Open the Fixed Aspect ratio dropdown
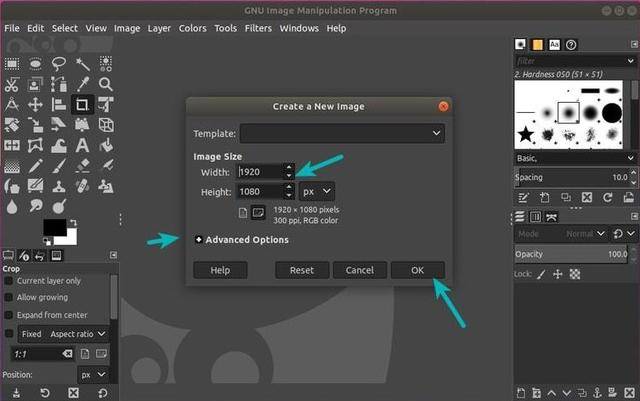The image size is (640, 401). tap(64, 334)
